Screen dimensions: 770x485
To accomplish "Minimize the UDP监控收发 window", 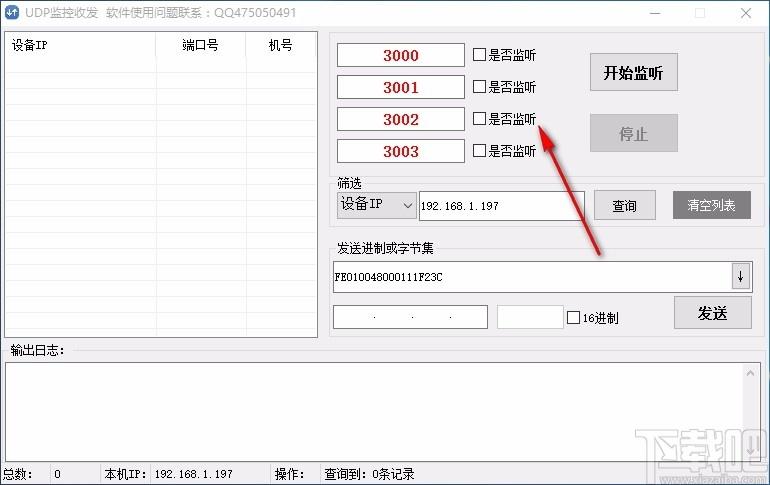I will coord(655,13).
